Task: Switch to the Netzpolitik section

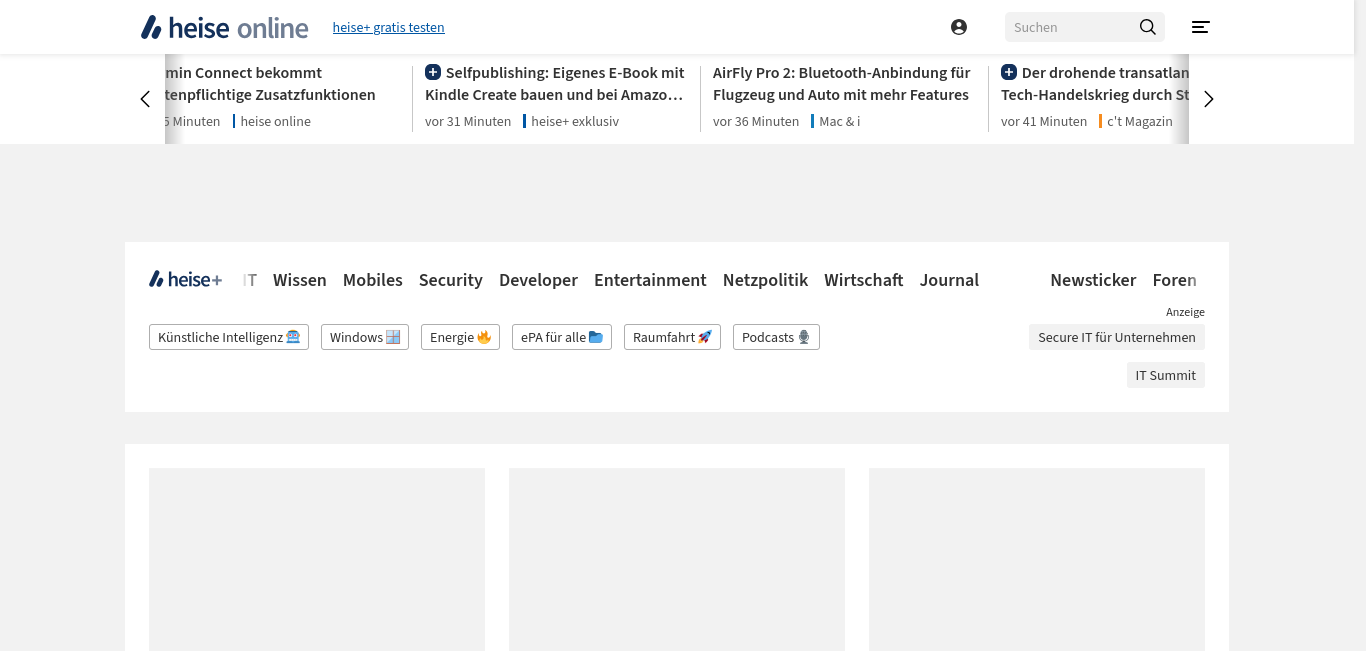Action: (x=765, y=280)
